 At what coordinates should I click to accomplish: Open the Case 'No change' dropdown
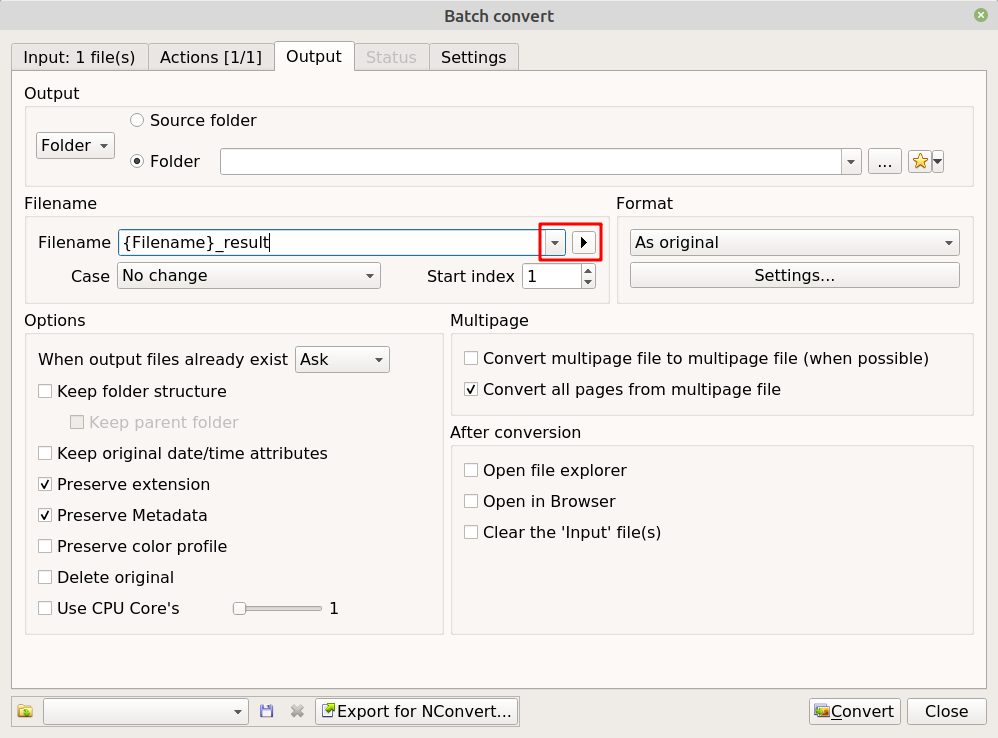tap(249, 276)
